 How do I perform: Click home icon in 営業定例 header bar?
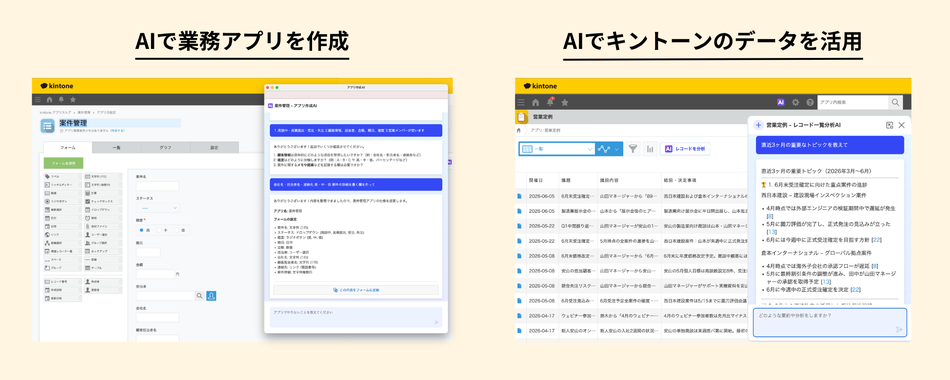tap(535, 102)
